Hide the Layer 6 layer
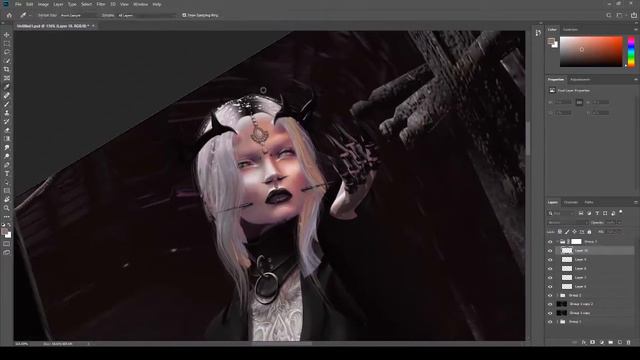 (550, 287)
